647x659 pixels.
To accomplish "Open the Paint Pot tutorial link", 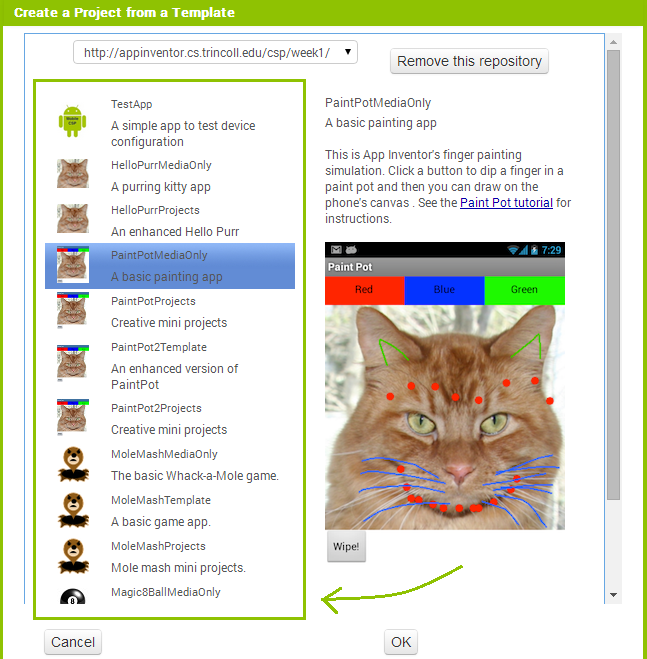I will pyautogui.click(x=506, y=203).
